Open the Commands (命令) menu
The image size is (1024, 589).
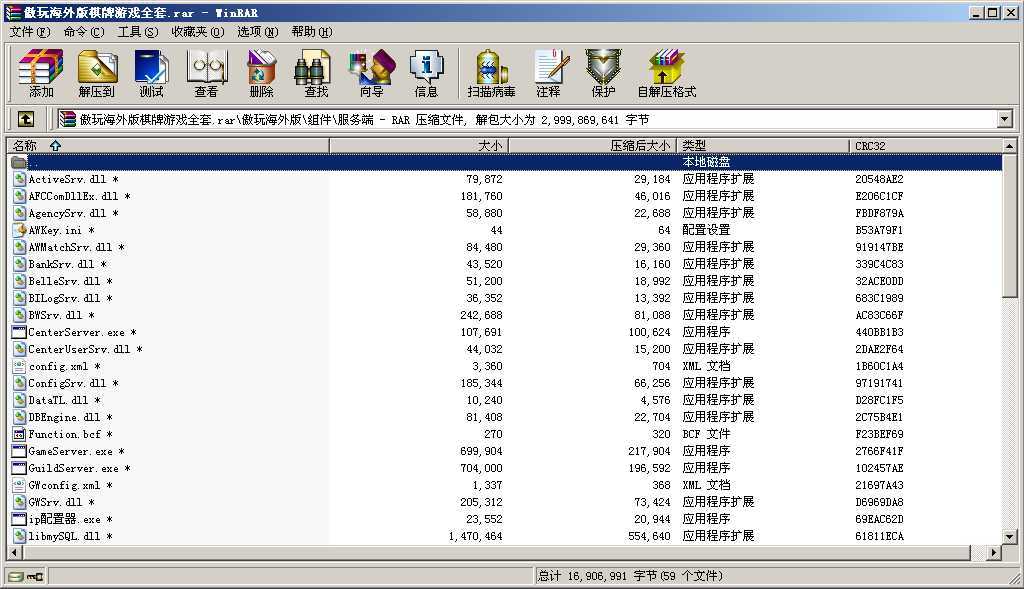click(84, 32)
